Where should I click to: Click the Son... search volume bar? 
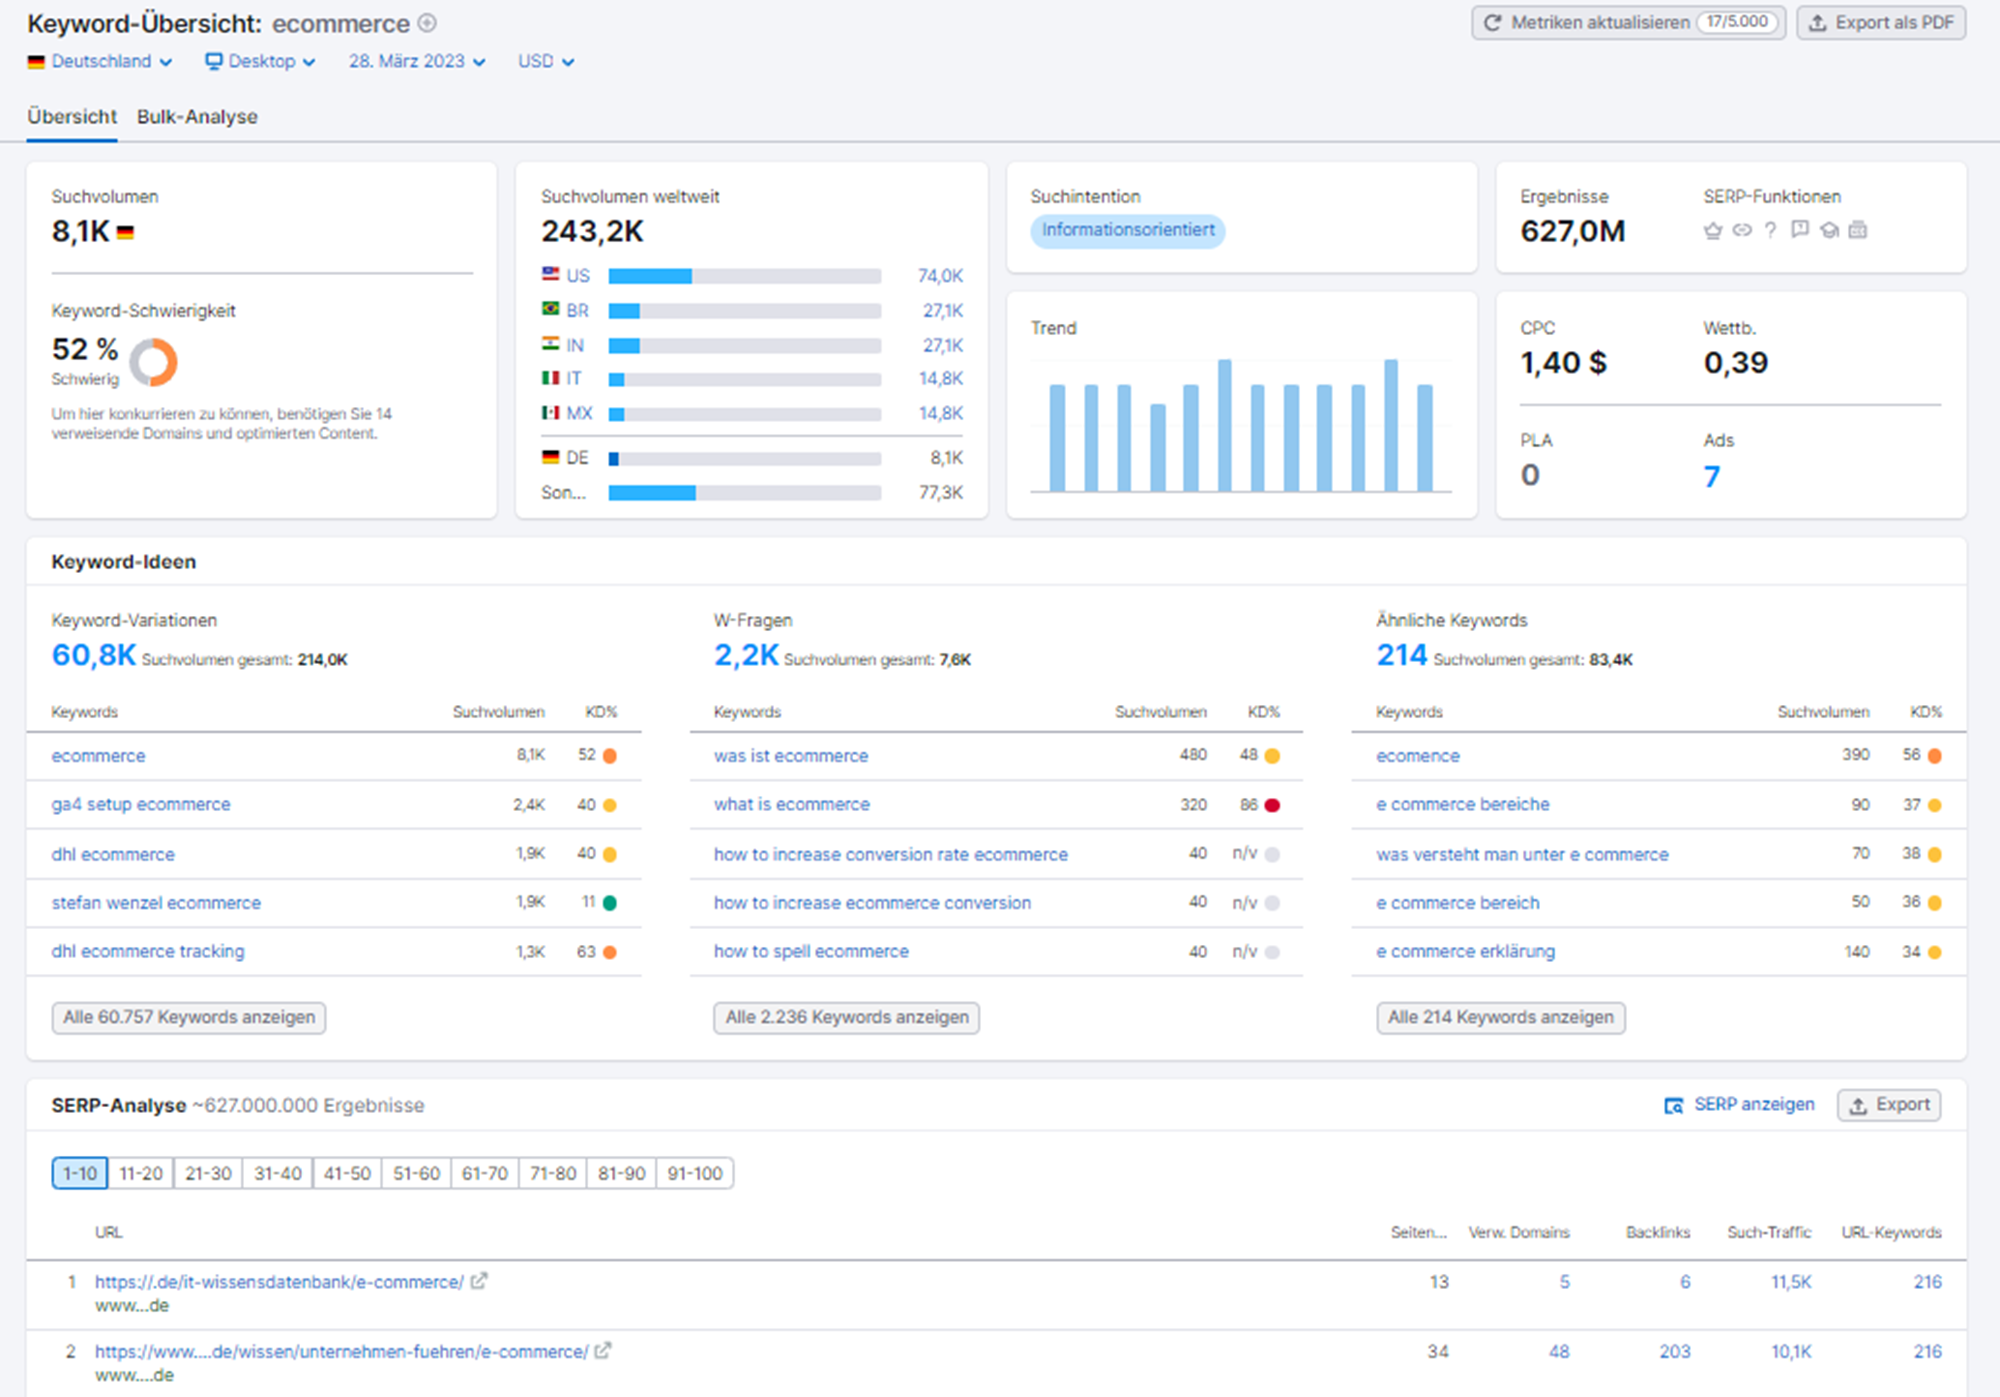(x=745, y=493)
